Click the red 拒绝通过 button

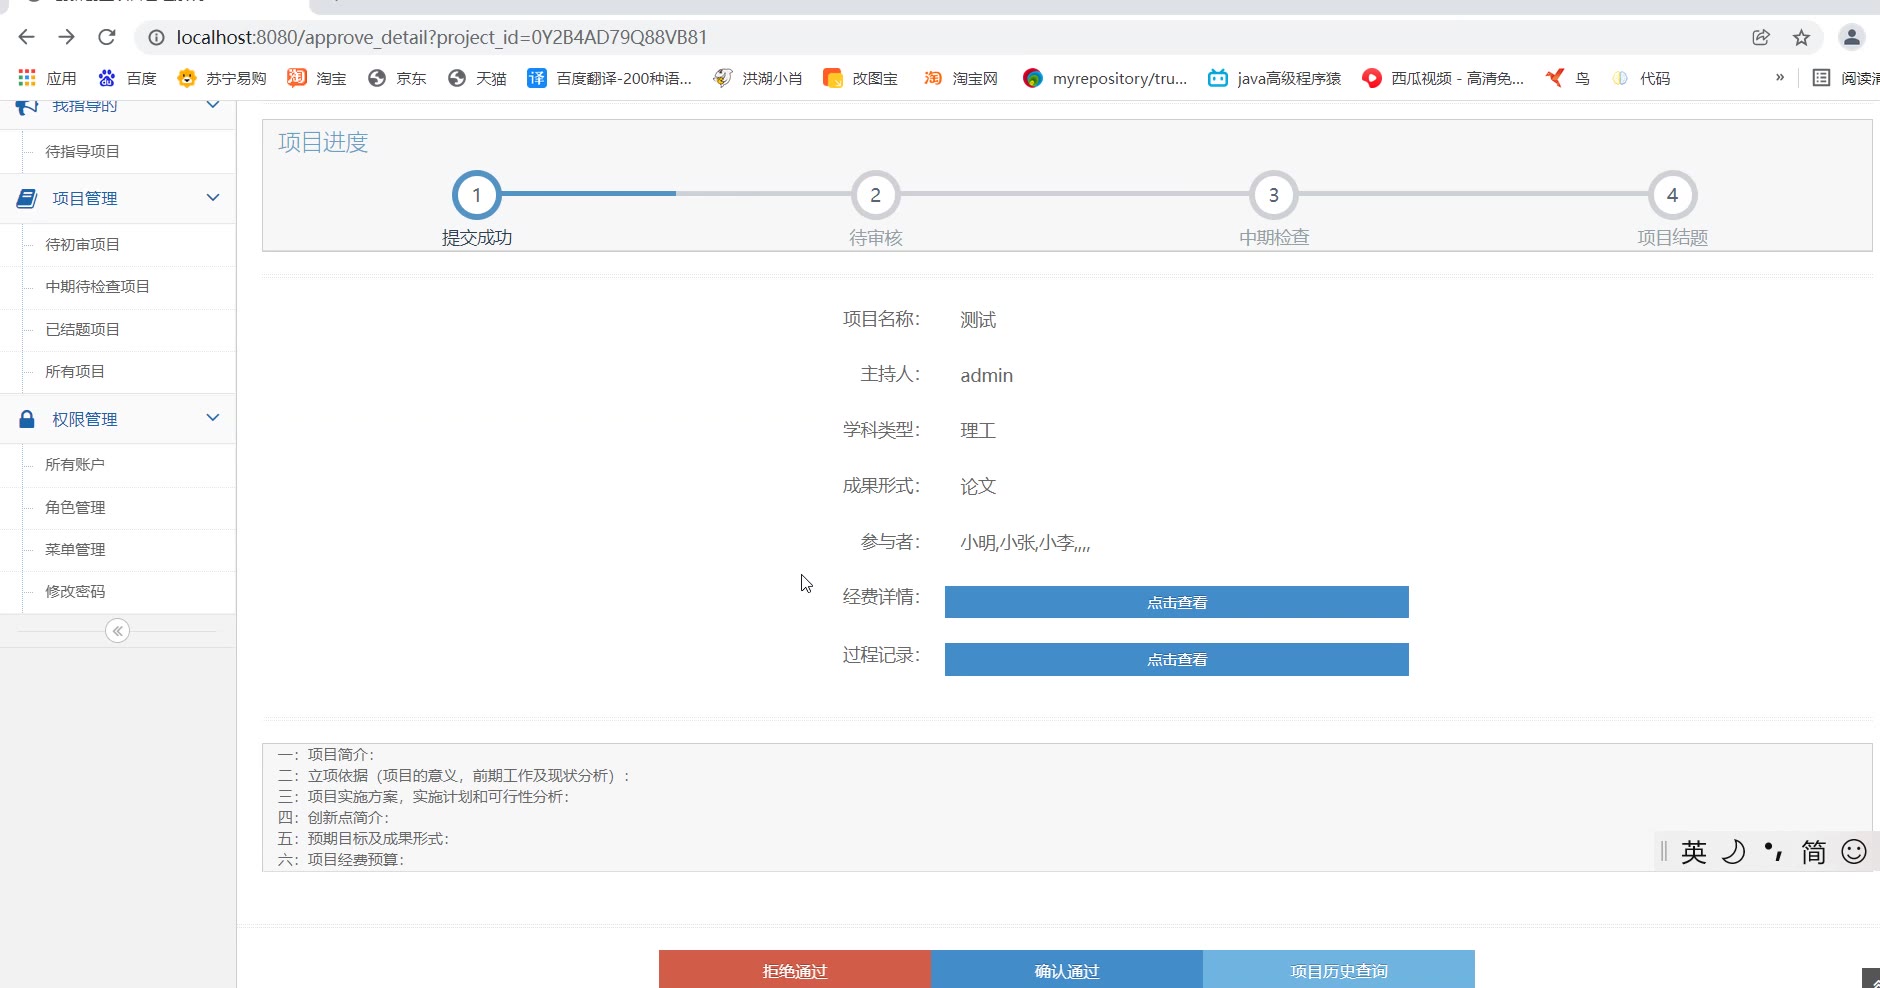[x=795, y=970]
